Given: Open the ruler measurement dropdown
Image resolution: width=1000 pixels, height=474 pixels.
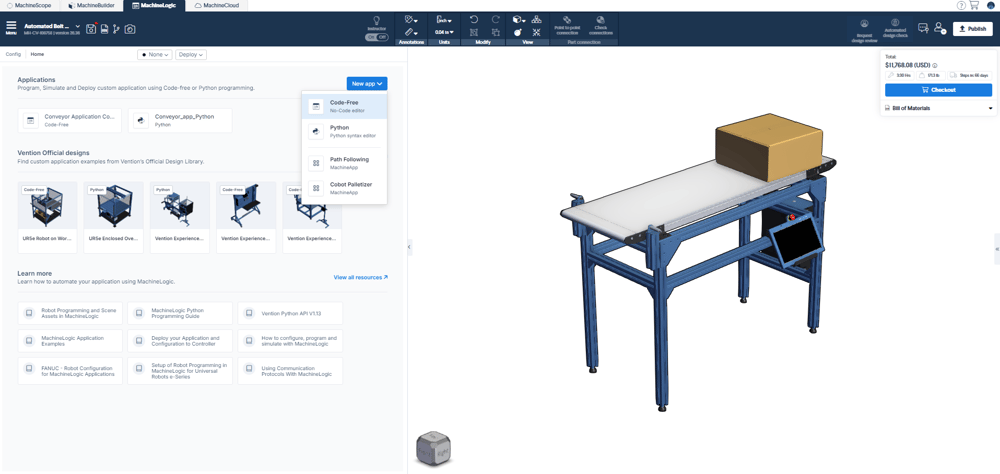Looking at the screenshot, I should click(411, 32).
